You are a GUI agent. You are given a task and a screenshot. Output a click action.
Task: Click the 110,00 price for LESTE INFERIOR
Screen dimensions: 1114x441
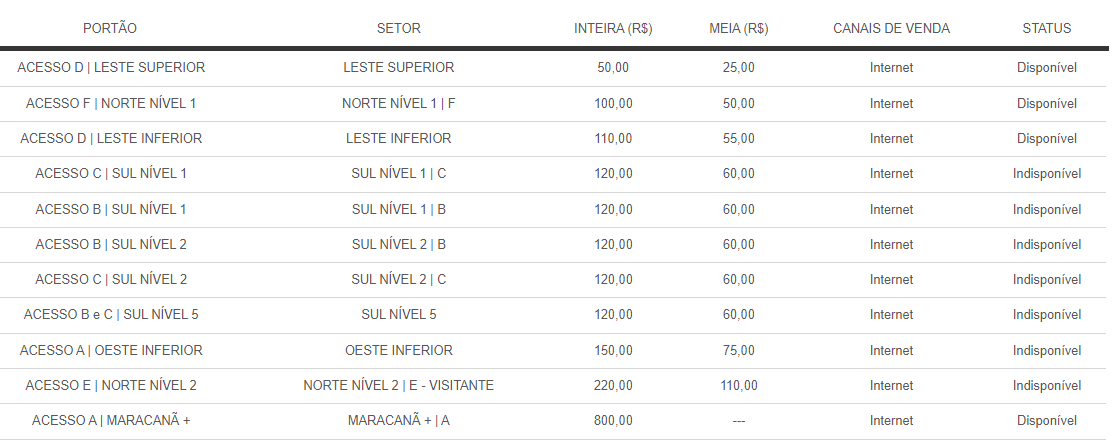point(613,138)
